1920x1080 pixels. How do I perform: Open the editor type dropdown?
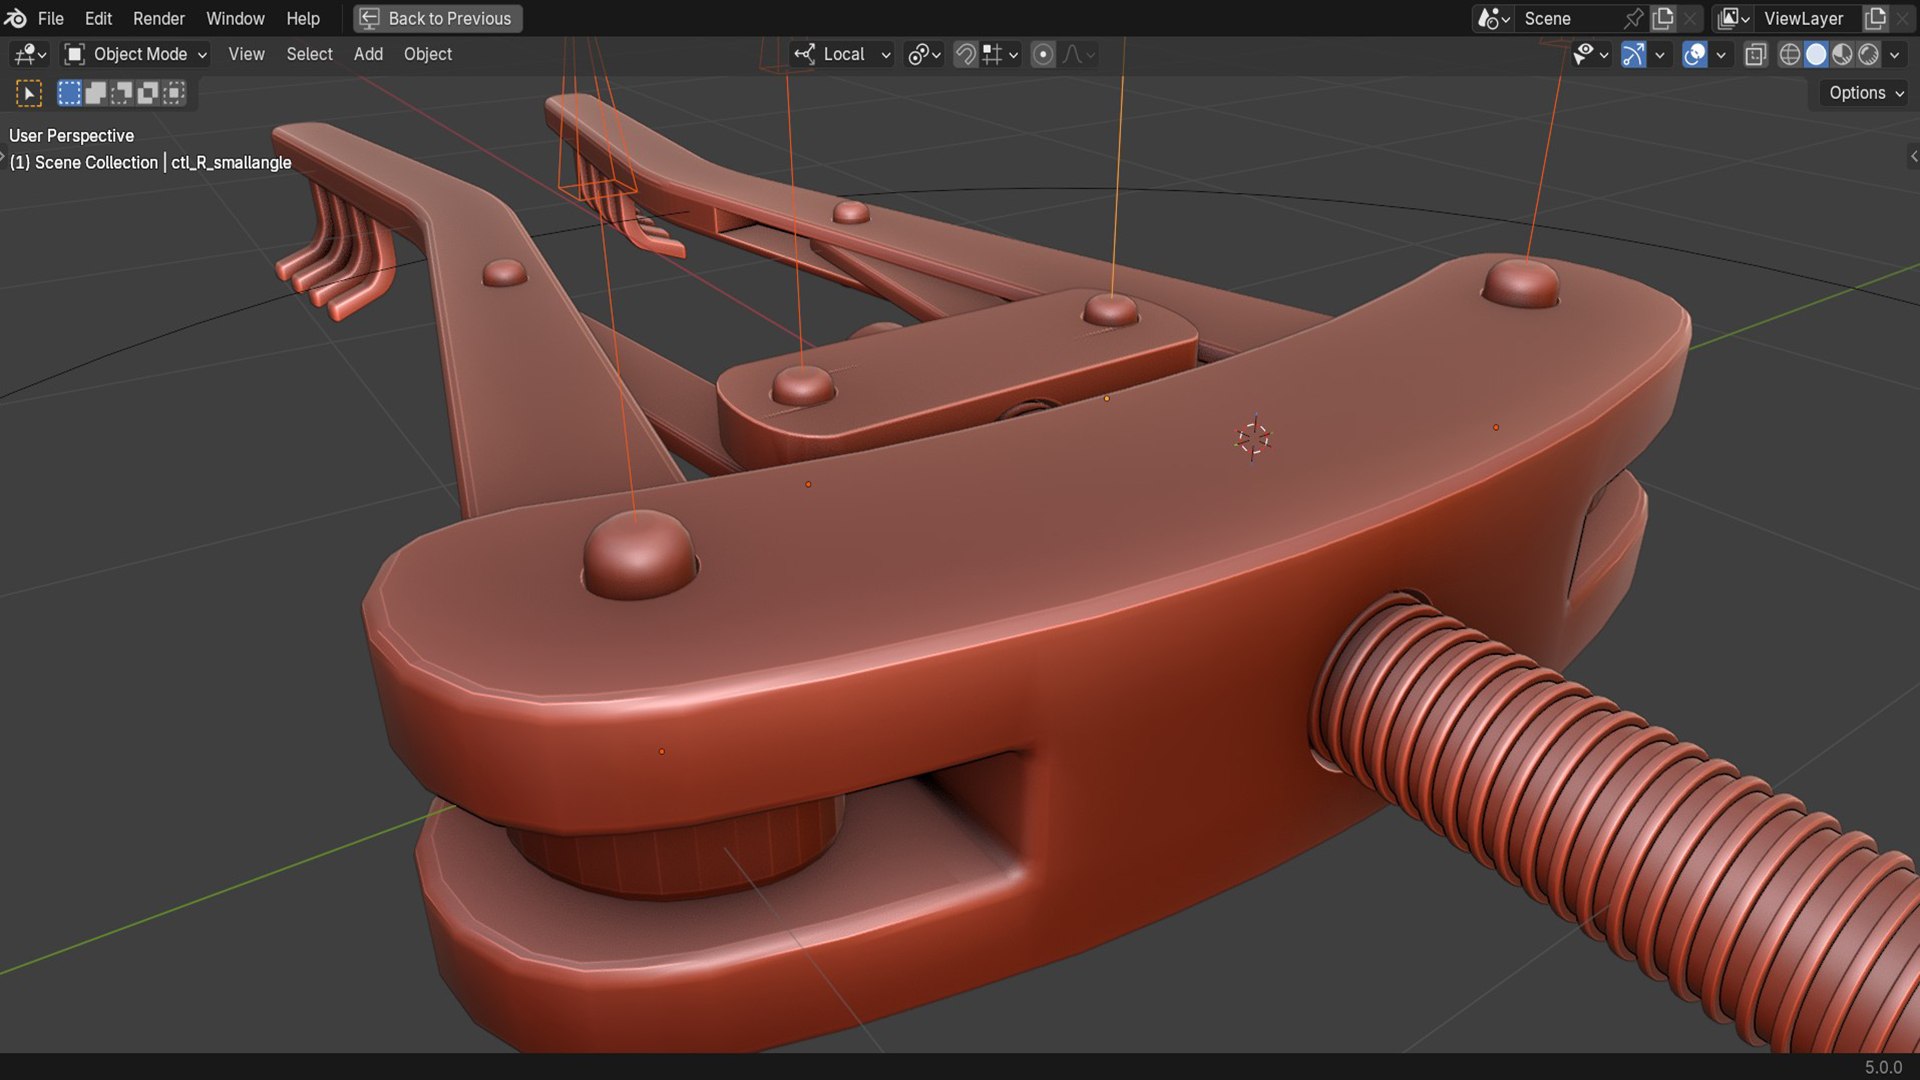coord(29,54)
